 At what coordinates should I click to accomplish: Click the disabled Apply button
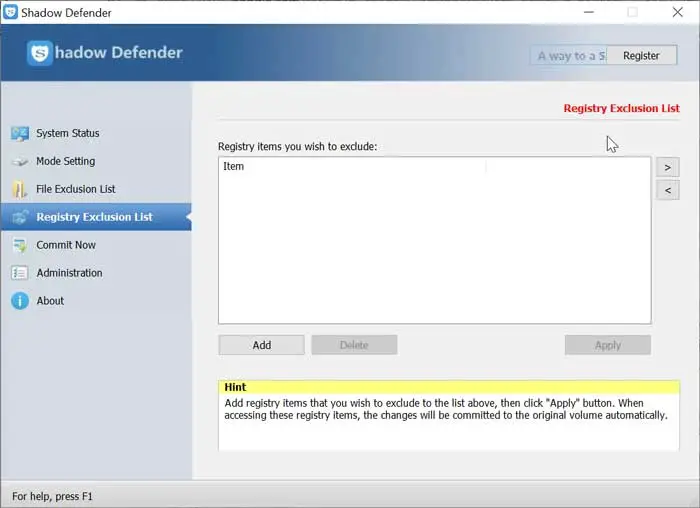pyautogui.click(x=608, y=345)
